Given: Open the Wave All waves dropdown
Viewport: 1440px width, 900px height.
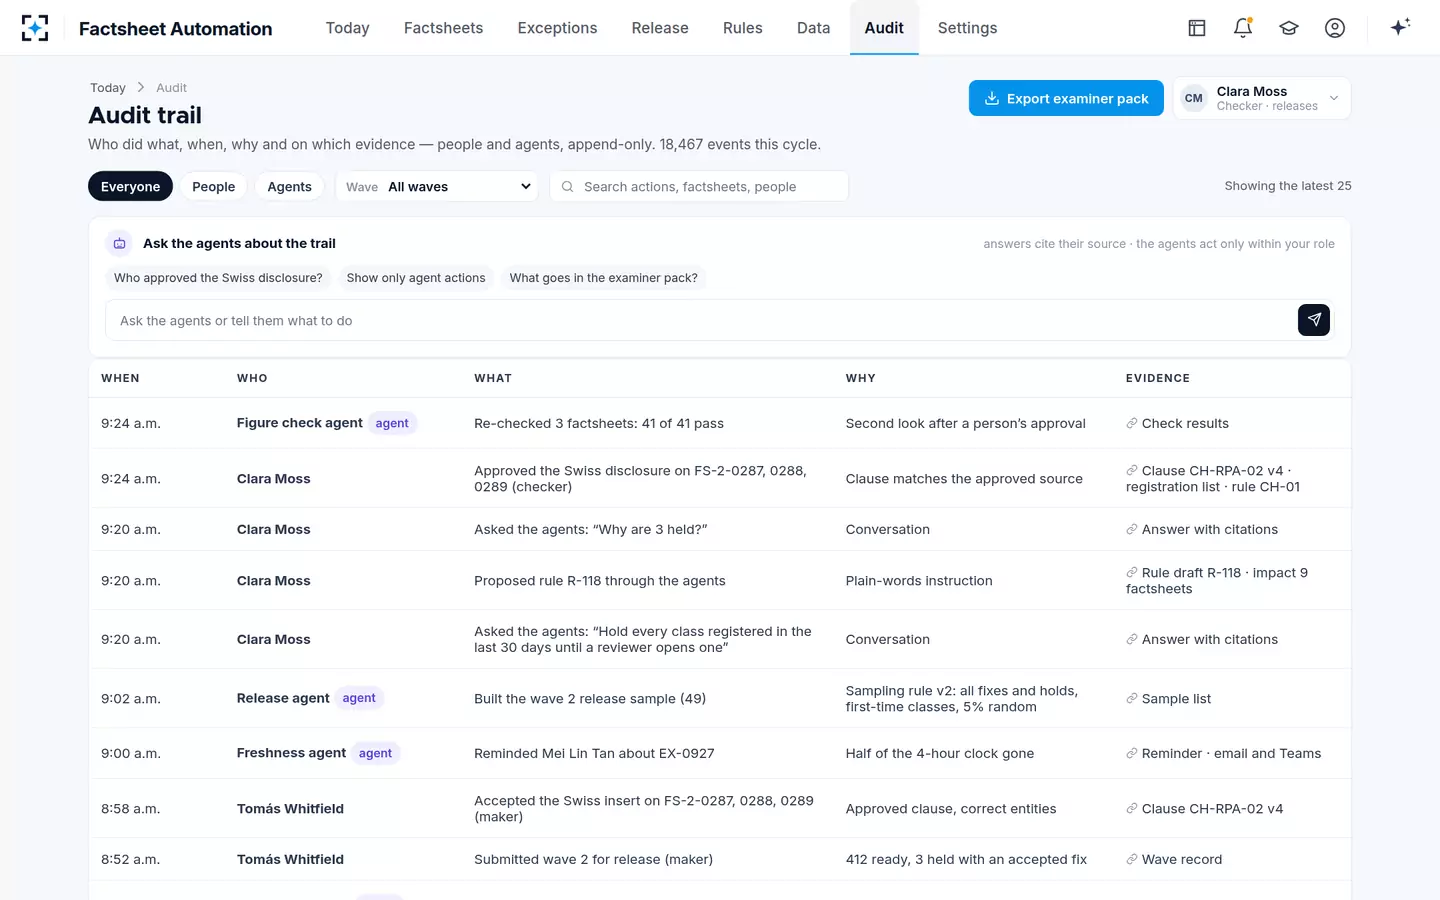Looking at the screenshot, I should (437, 187).
